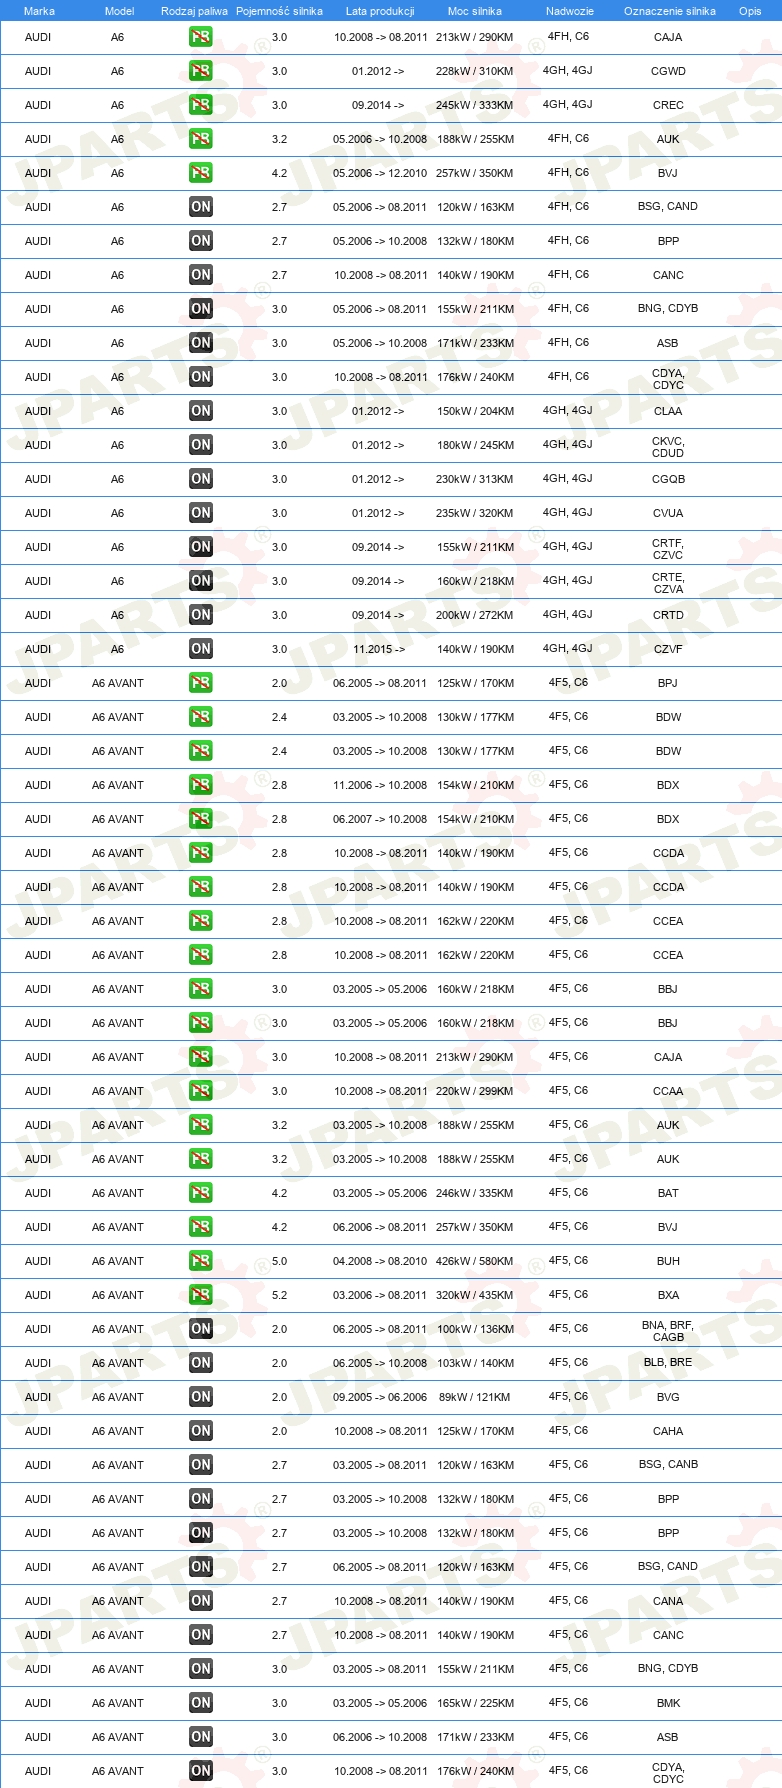Click the PB petrol icon in the BXA row

[201, 1295]
